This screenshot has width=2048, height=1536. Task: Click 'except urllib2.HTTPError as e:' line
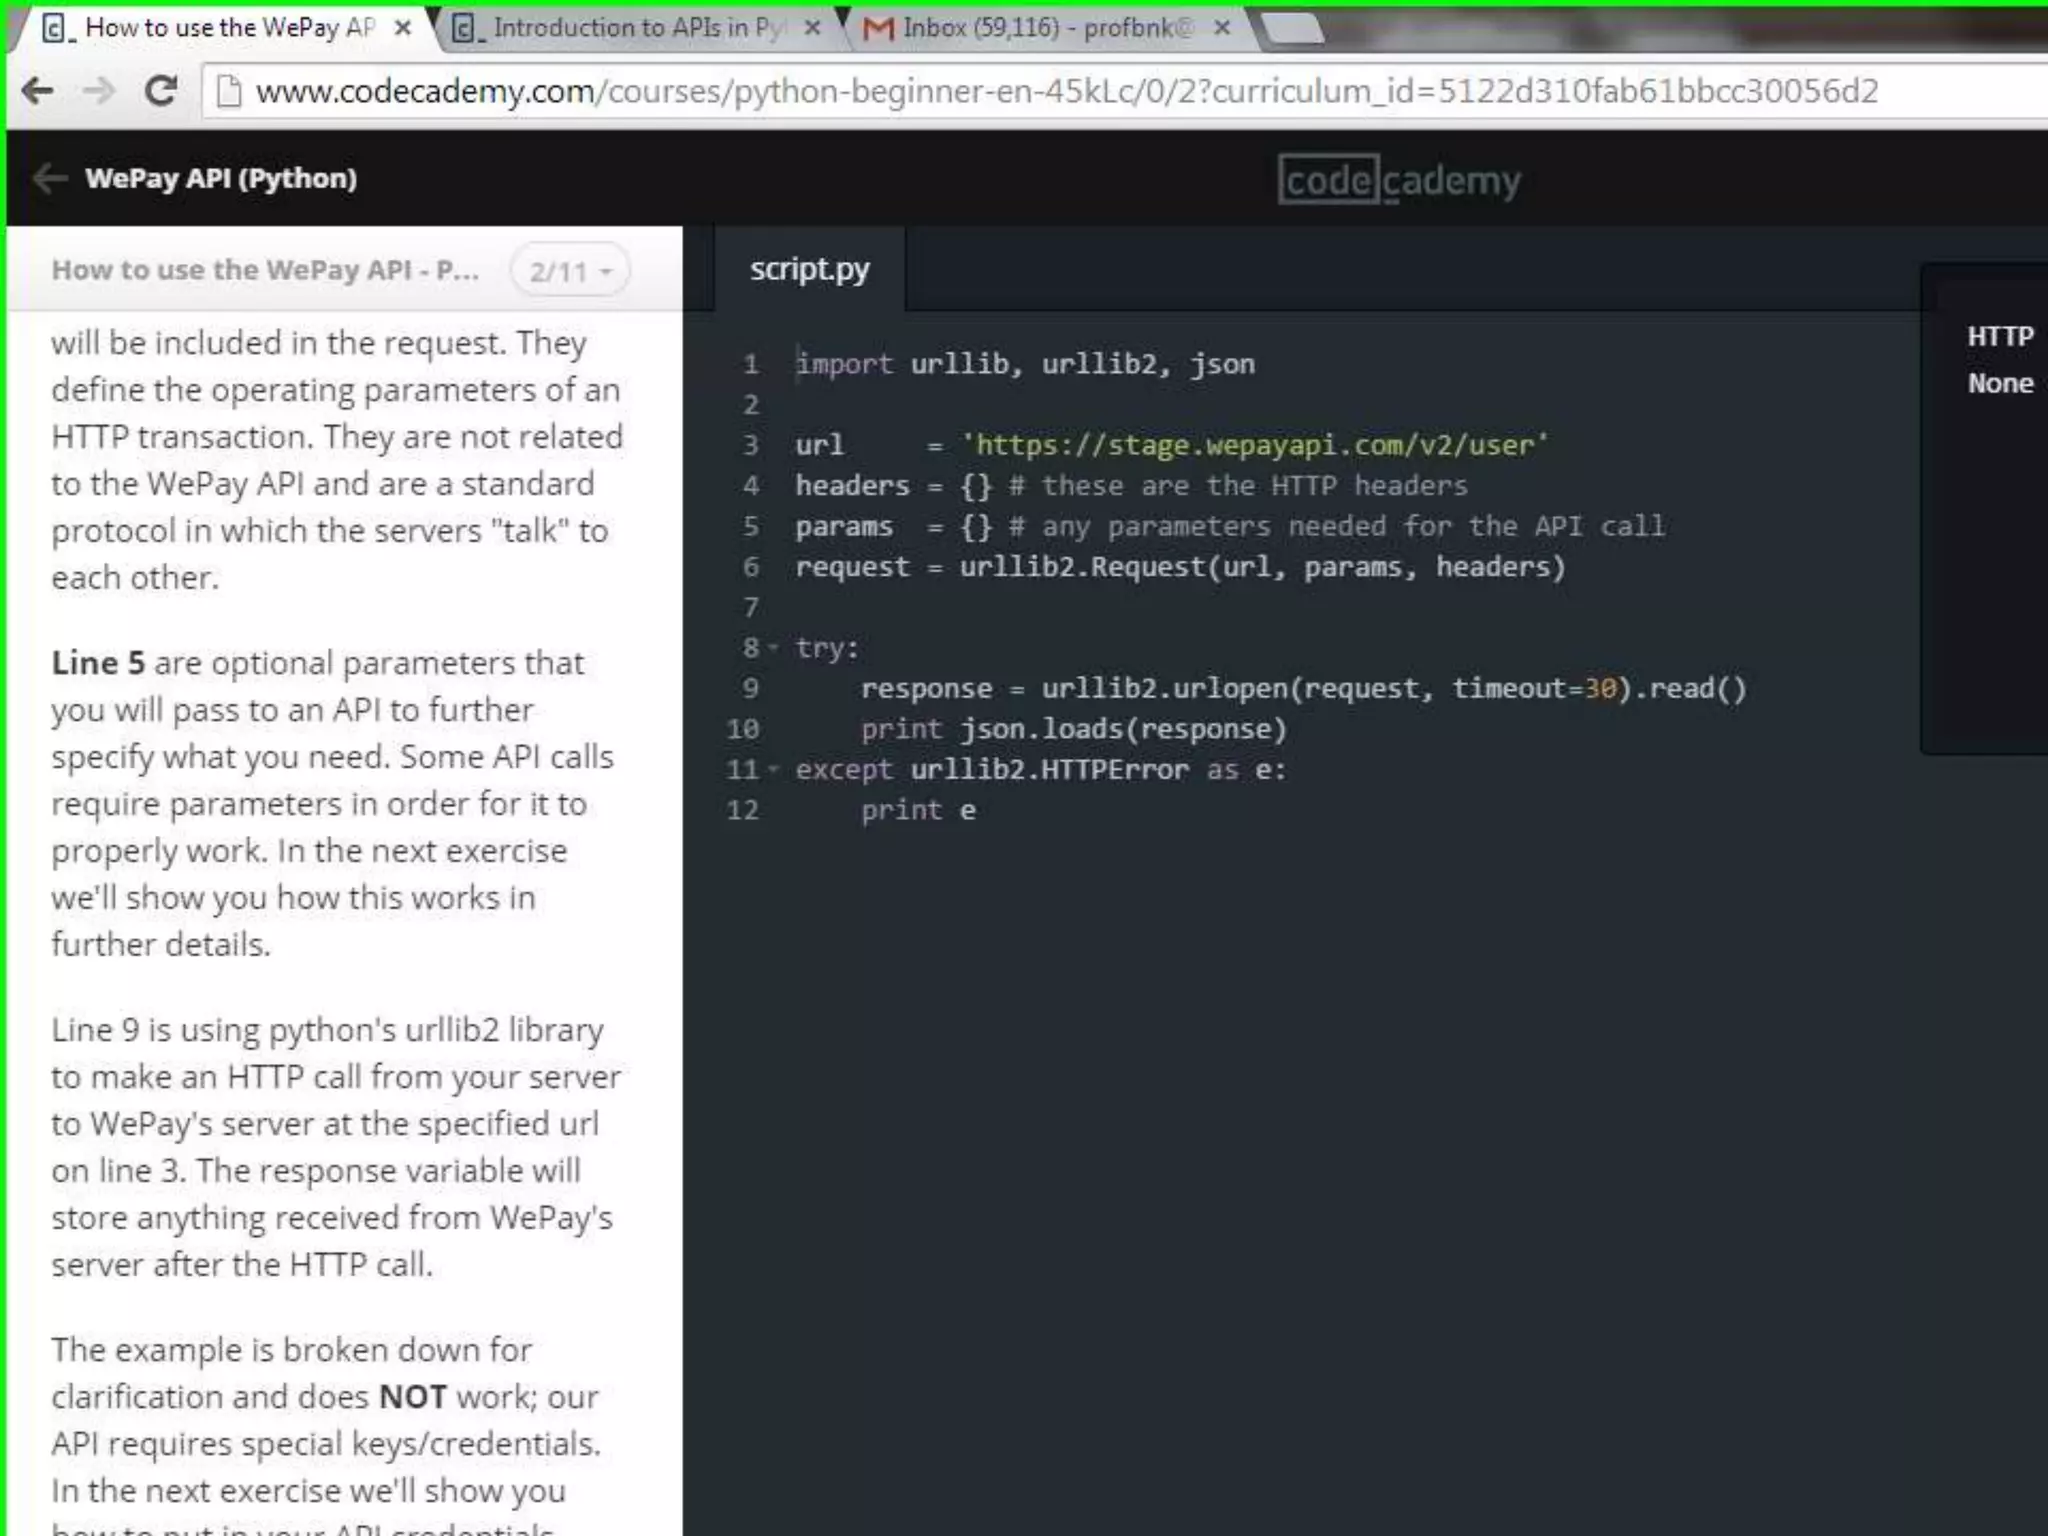point(1041,770)
